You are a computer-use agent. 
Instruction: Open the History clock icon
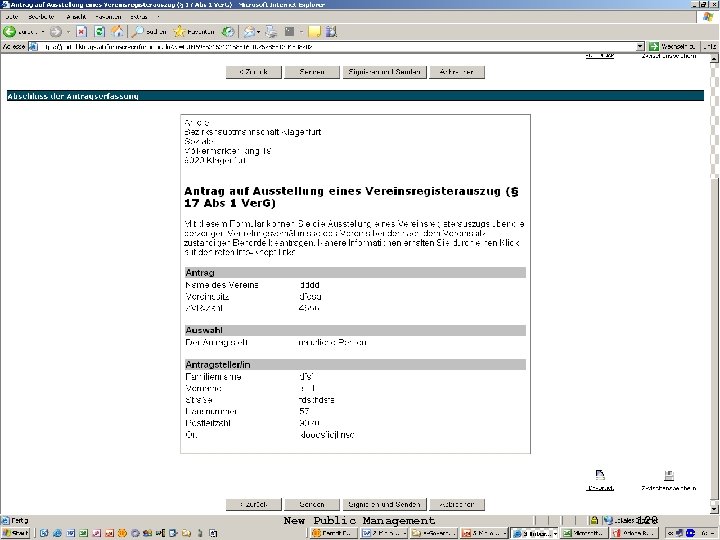coord(228,31)
